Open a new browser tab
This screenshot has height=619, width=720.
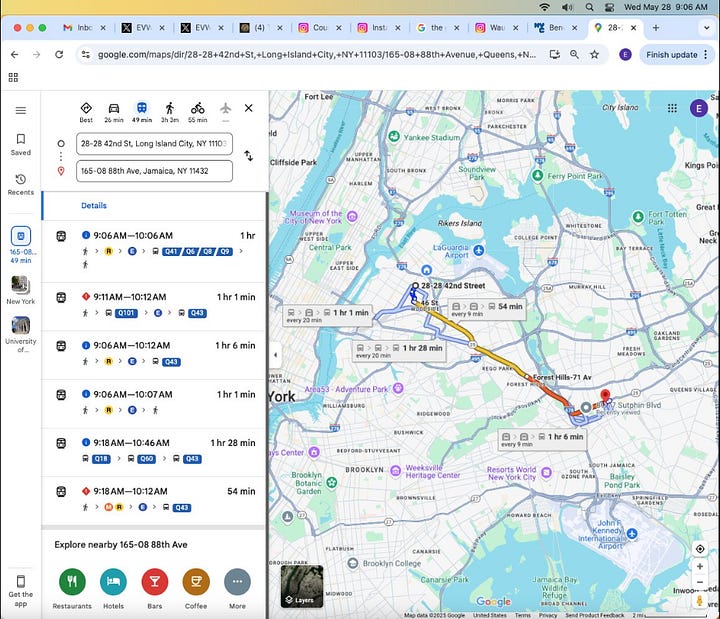point(656,28)
